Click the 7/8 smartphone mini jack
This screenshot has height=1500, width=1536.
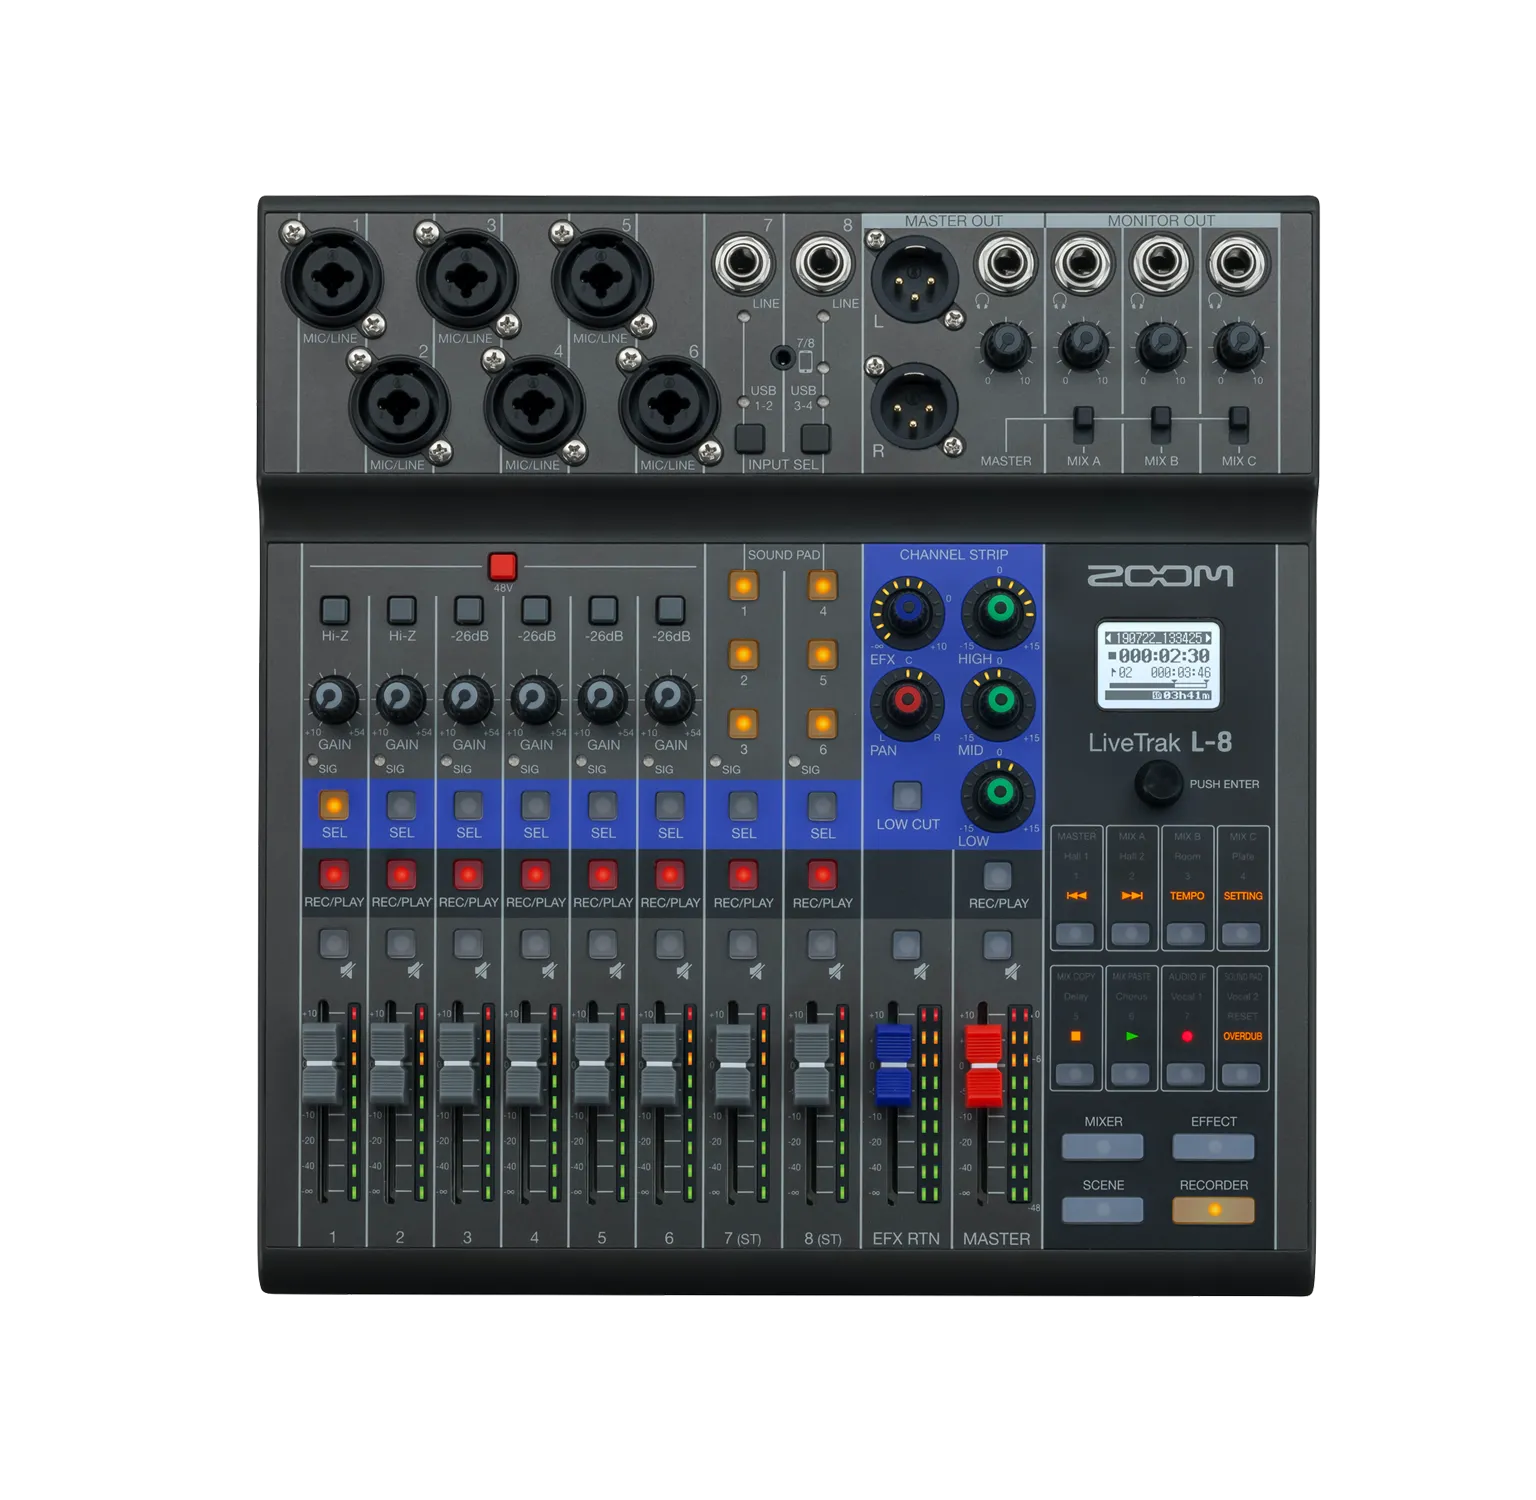tap(782, 357)
